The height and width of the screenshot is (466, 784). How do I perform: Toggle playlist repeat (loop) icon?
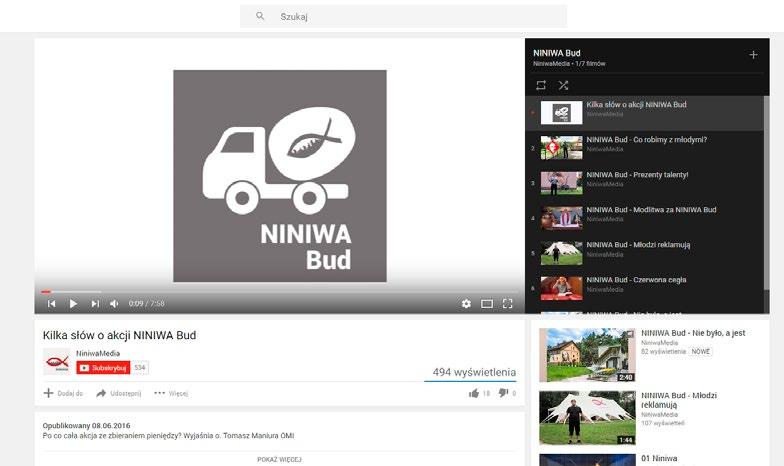[540, 86]
